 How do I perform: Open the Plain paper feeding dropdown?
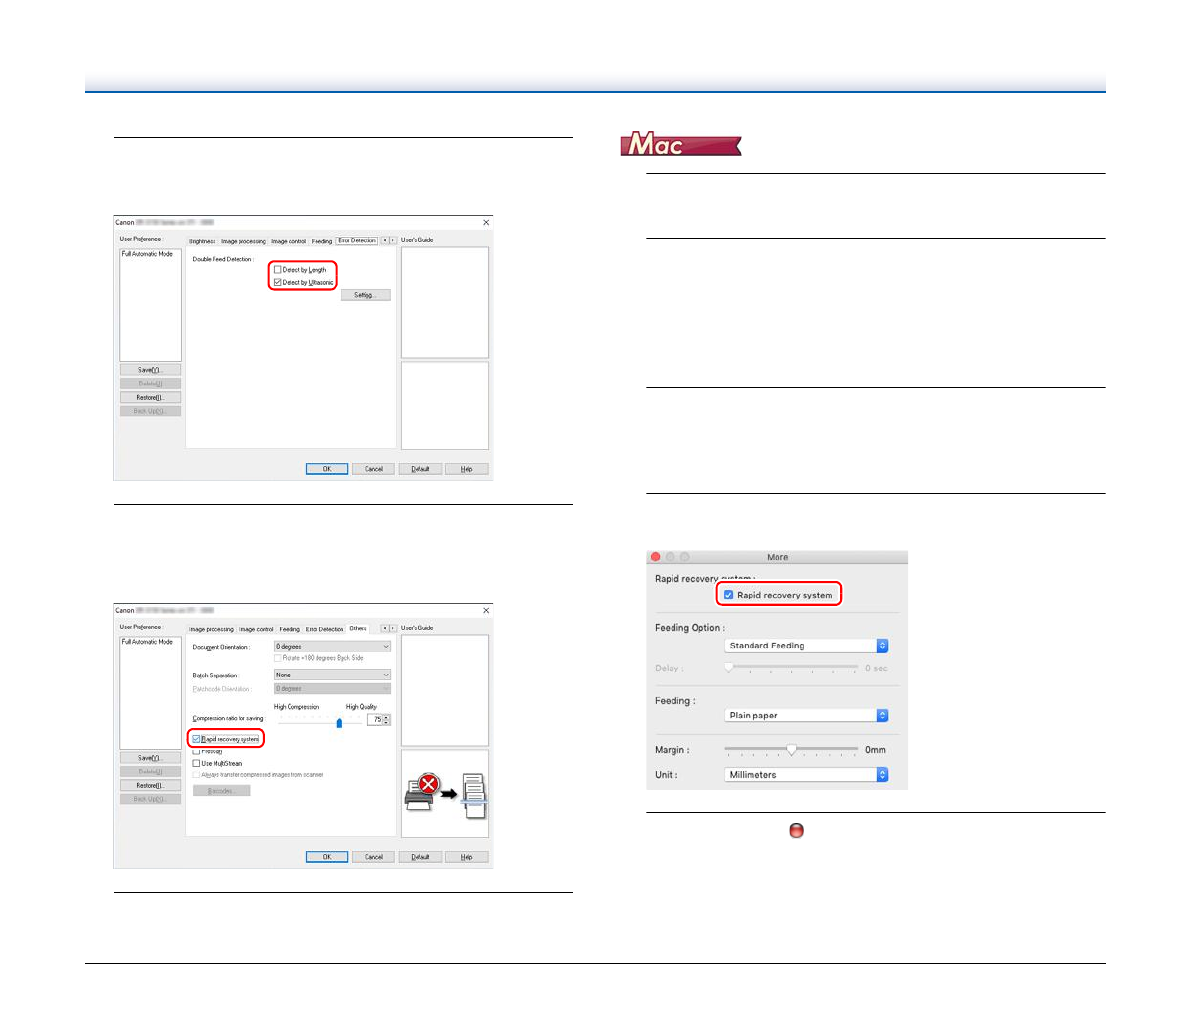[x=806, y=716]
